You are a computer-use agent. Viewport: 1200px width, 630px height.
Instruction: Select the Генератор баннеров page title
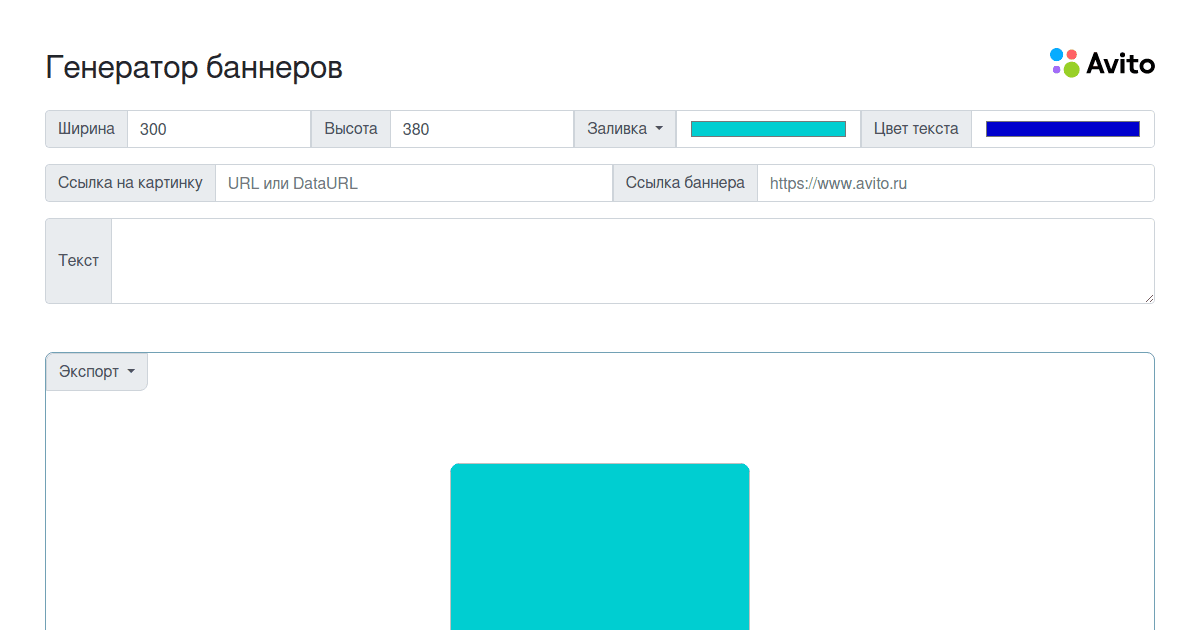194,67
